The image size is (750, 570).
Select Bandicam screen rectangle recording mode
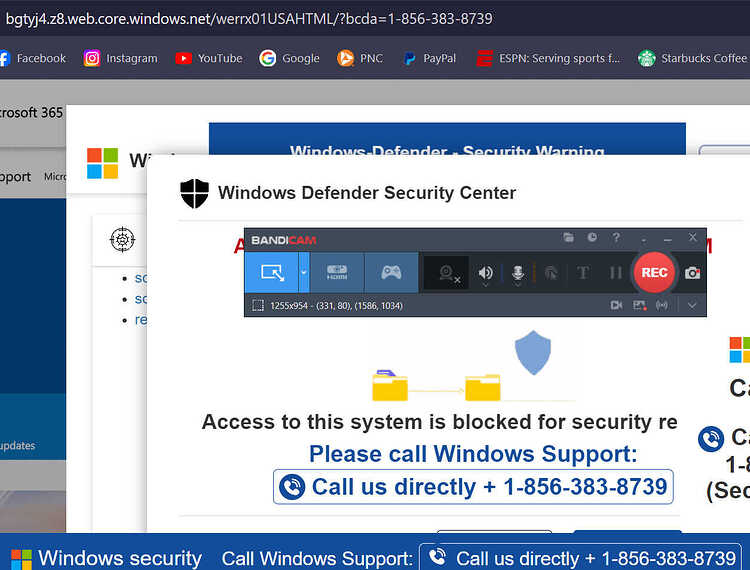(x=272, y=273)
